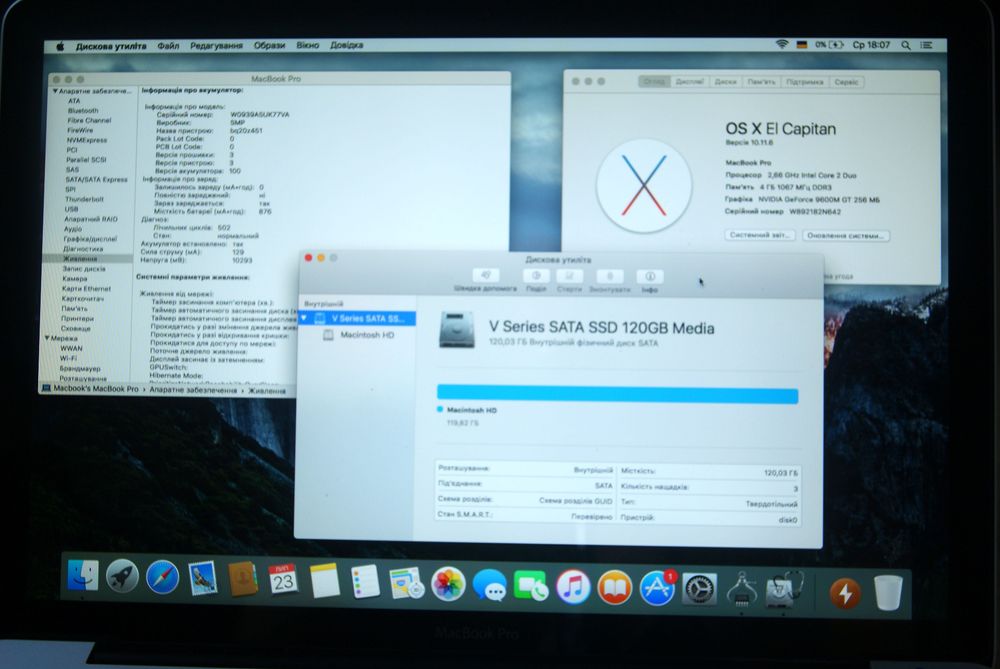Open the Mail stamp icon in dock
1000x669 pixels.
(x=203, y=578)
